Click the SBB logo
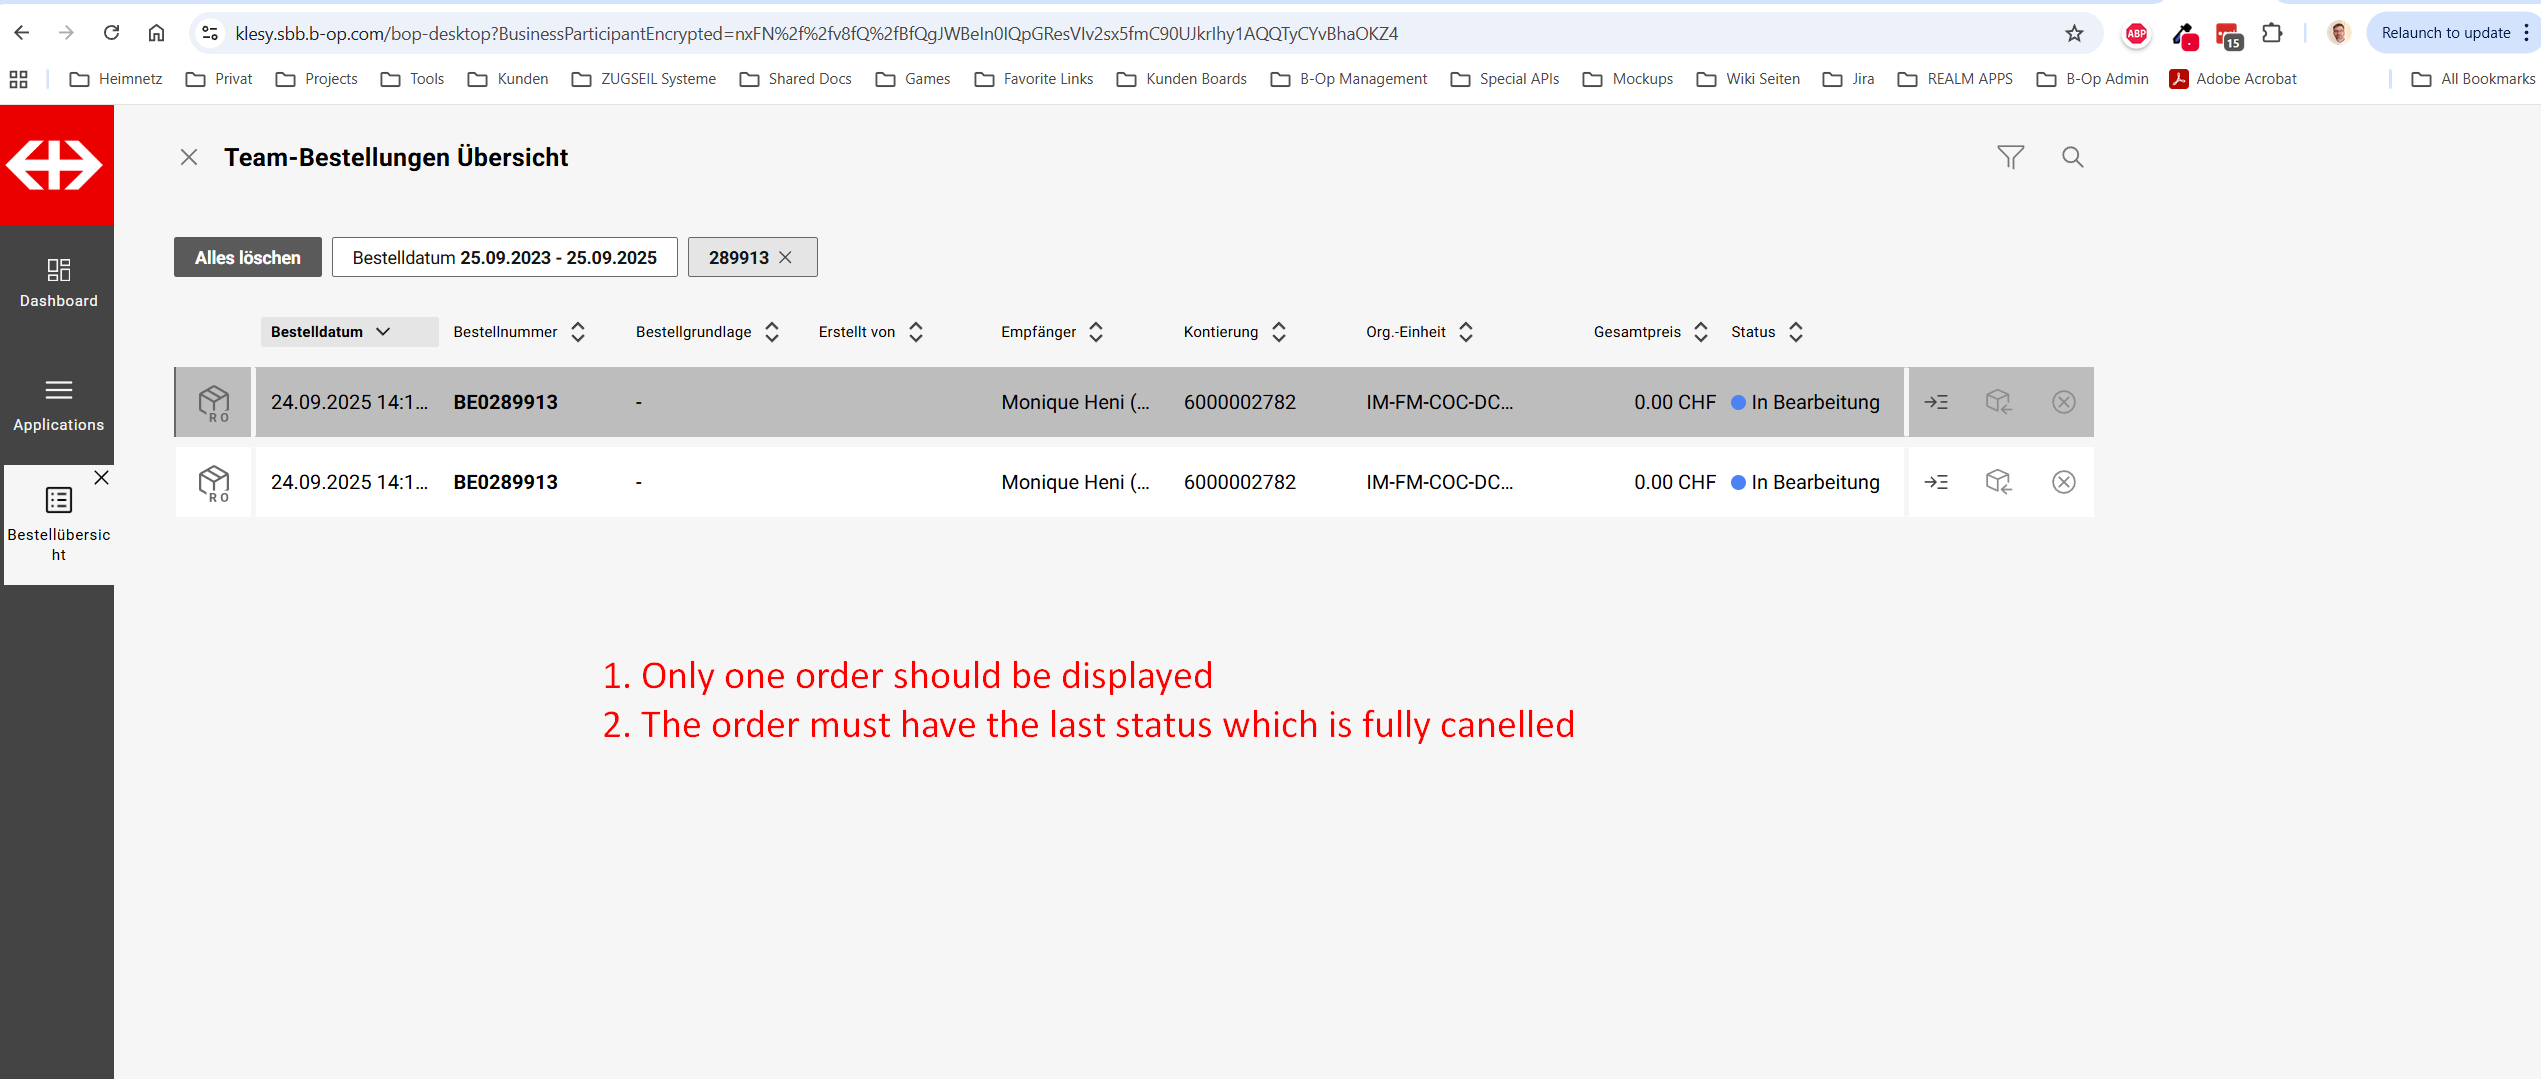The image size is (2541, 1079). [56, 165]
